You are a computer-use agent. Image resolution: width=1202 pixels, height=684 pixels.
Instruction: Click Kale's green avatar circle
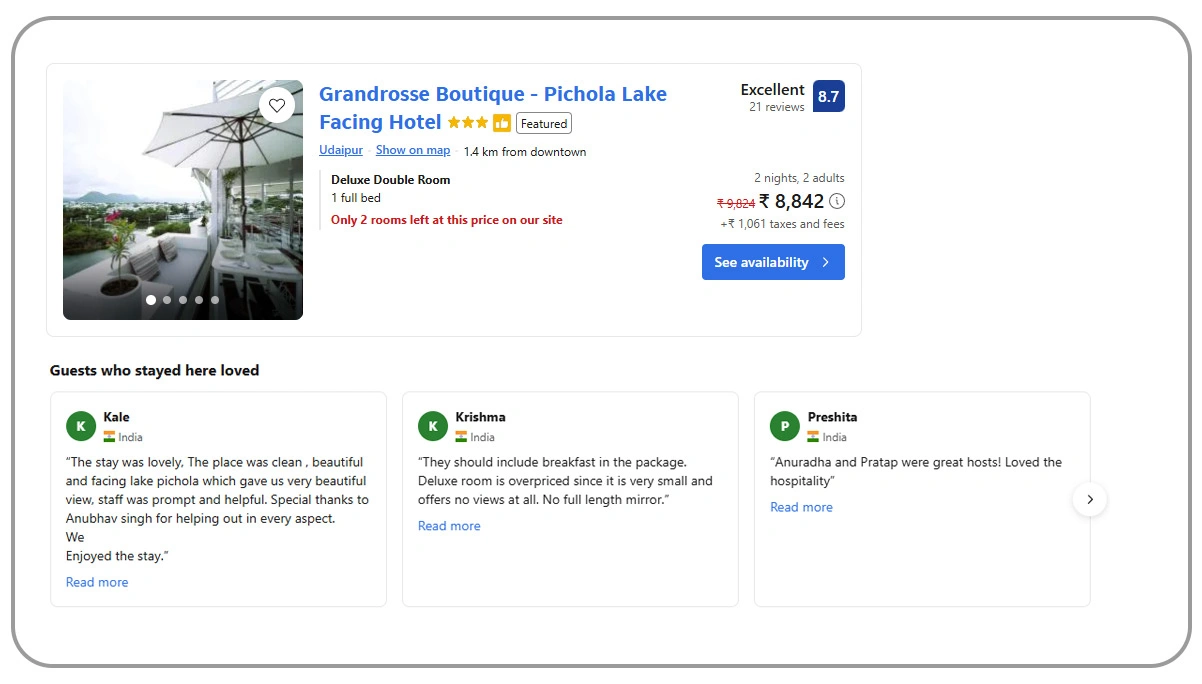(81, 425)
